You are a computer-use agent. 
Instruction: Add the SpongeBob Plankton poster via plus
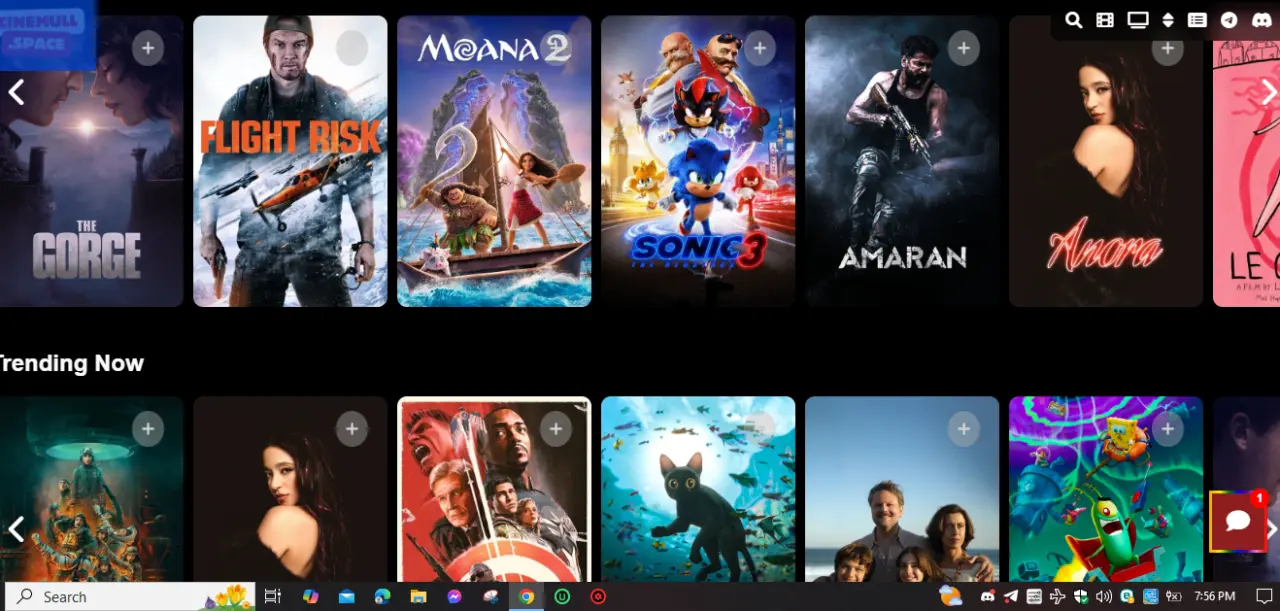(x=1168, y=429)
